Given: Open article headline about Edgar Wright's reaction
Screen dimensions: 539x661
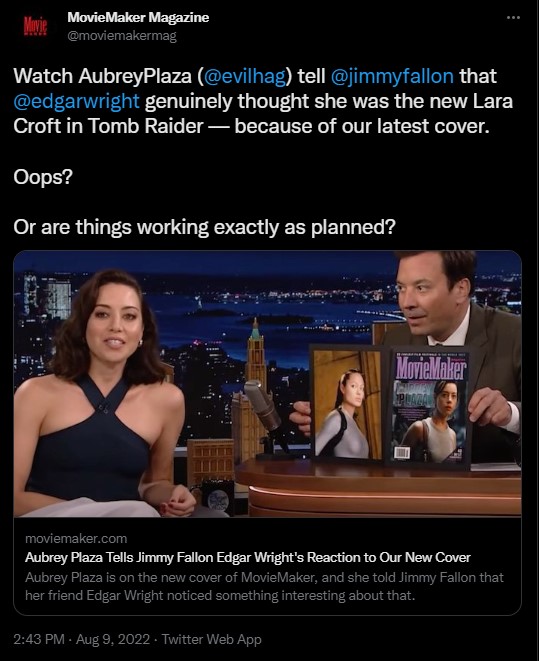Looking at the screenshot, I should point(248,557).
